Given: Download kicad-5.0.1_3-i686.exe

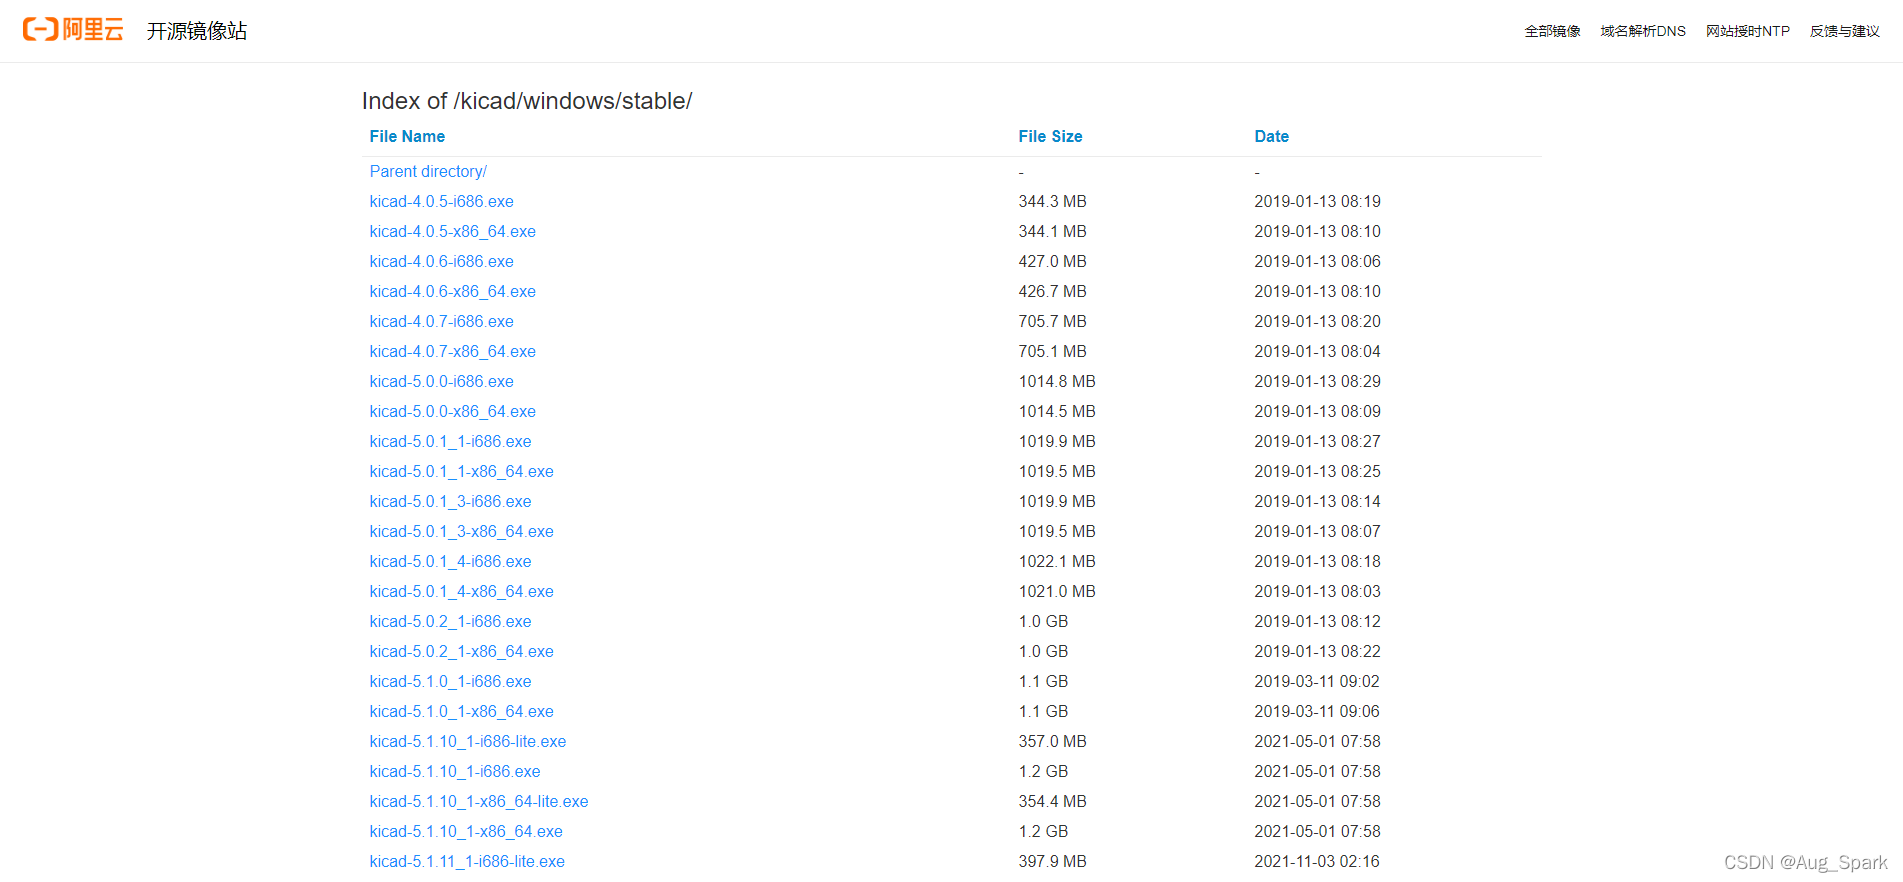Looking at the screenshot, I should pyautogui.click(x=450, y=501).
